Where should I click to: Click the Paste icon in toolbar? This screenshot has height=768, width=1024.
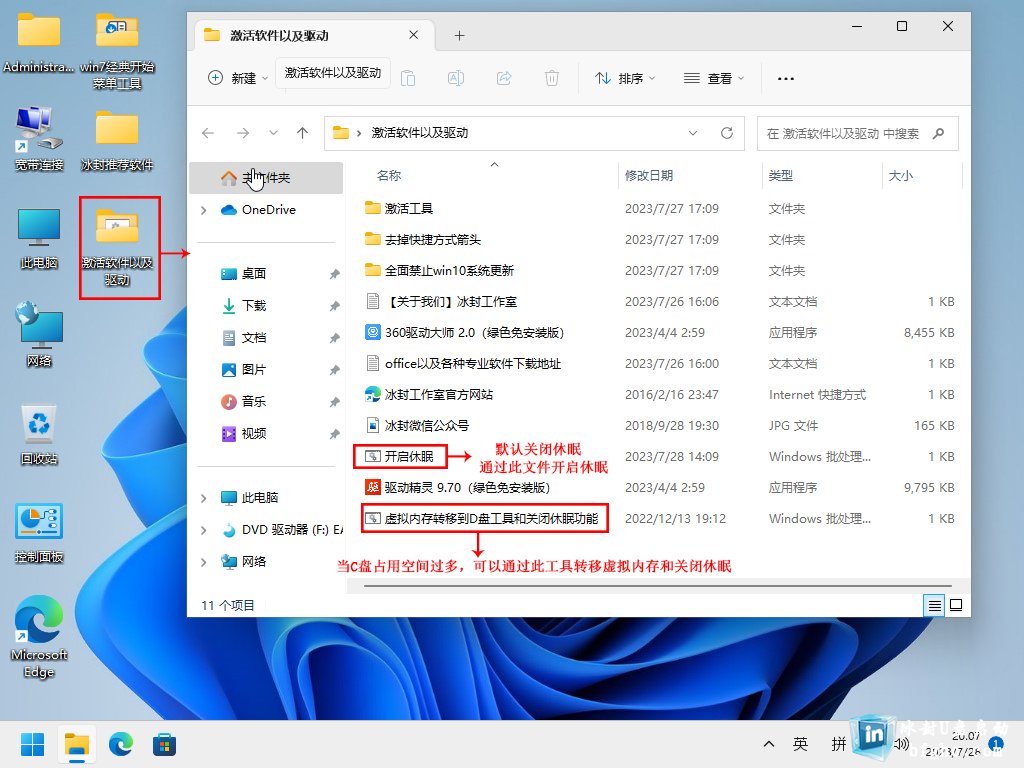pyautogui.click(x=408, y=78)
